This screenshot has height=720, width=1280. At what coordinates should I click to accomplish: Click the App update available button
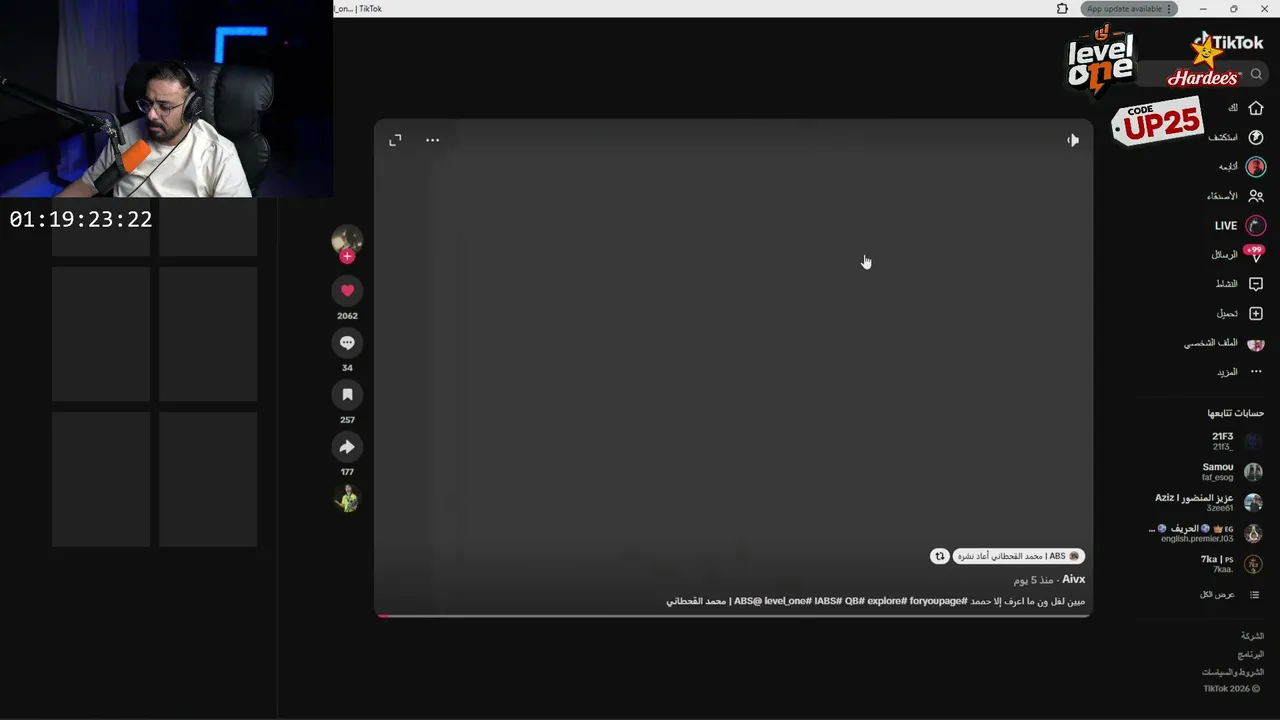(x=1129, y=9)
